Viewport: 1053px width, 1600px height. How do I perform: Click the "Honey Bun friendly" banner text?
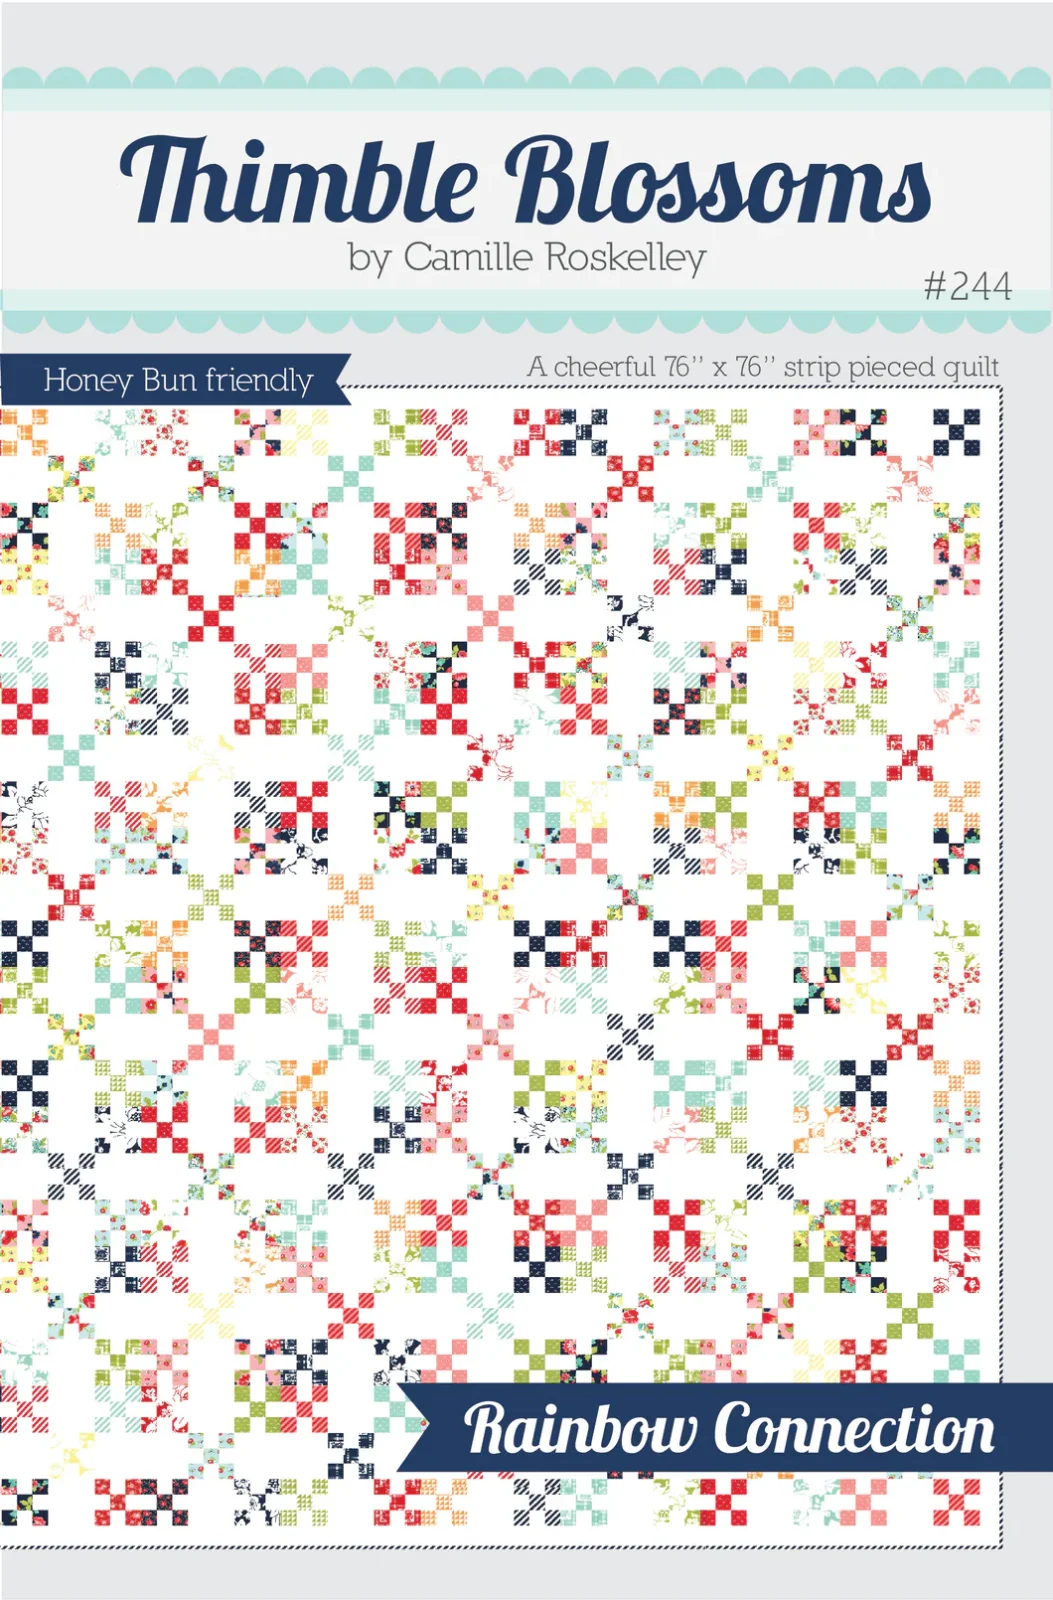(178, 380)
